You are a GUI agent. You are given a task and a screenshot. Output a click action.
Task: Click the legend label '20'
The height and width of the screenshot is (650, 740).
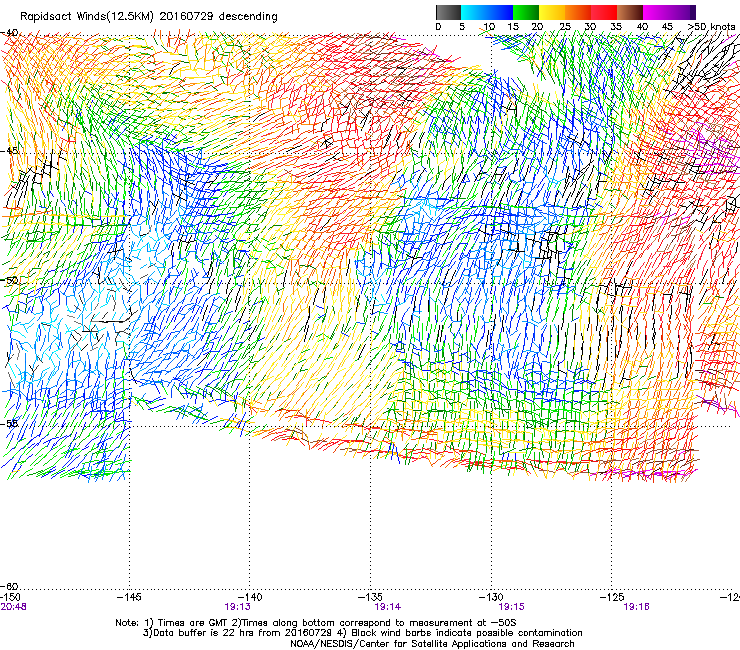[x=537, y=27]
